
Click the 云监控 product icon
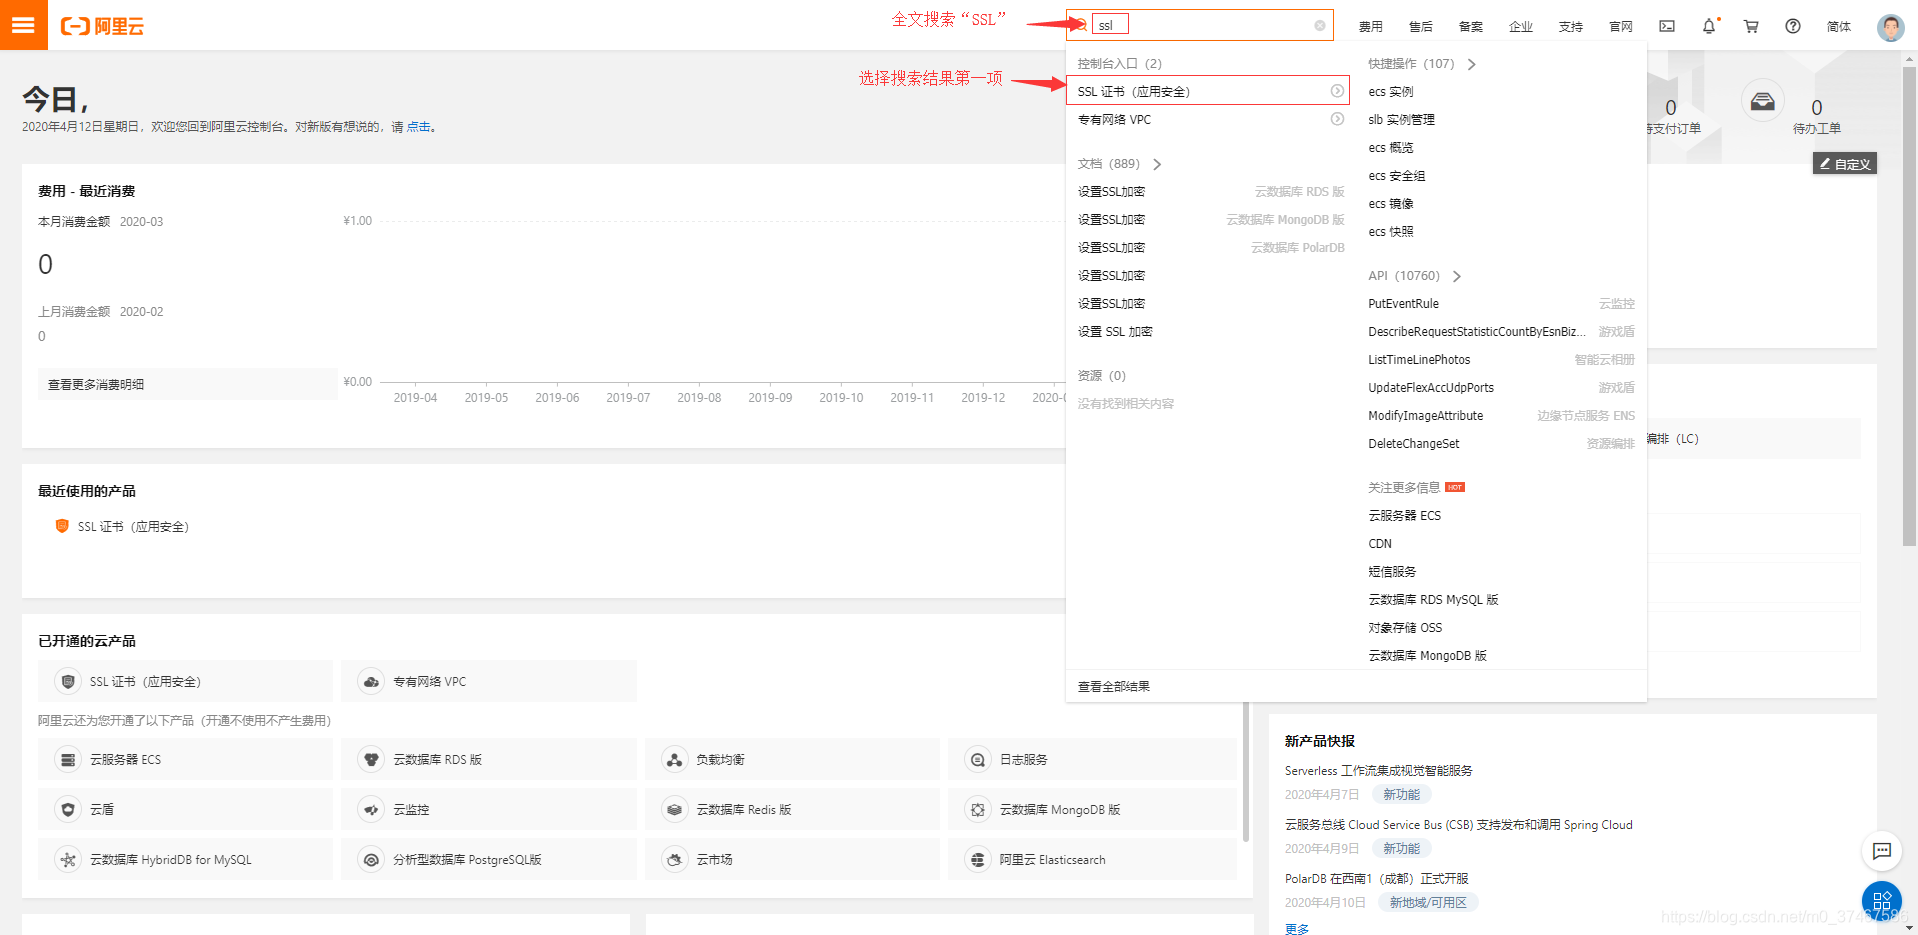(x=371, y=810)
